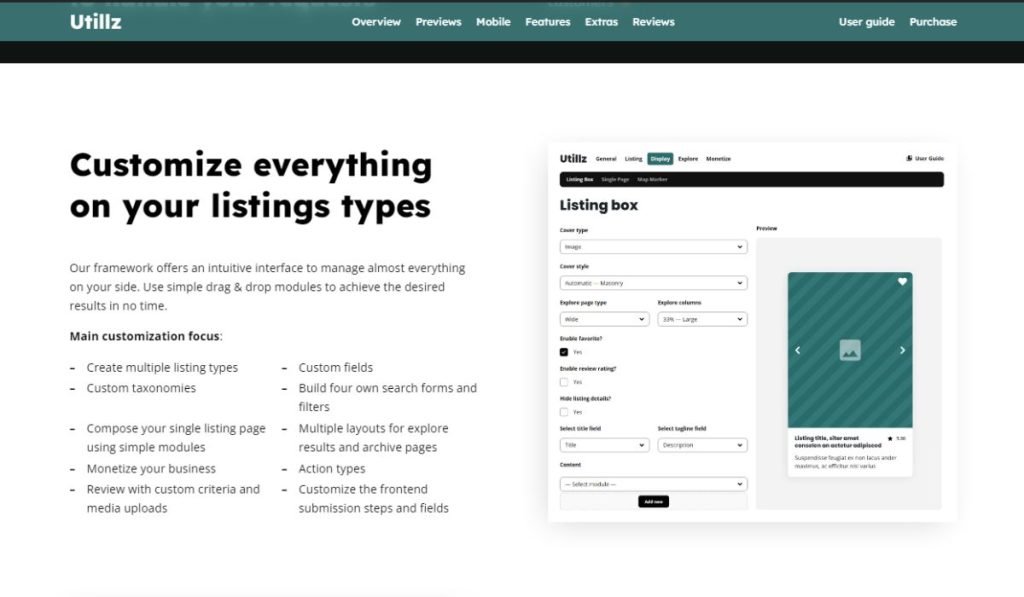This screenshot has width=1024, height=597.
Task: Click the heart favorite icon on the preview card
Action: (x=902, y=281)
